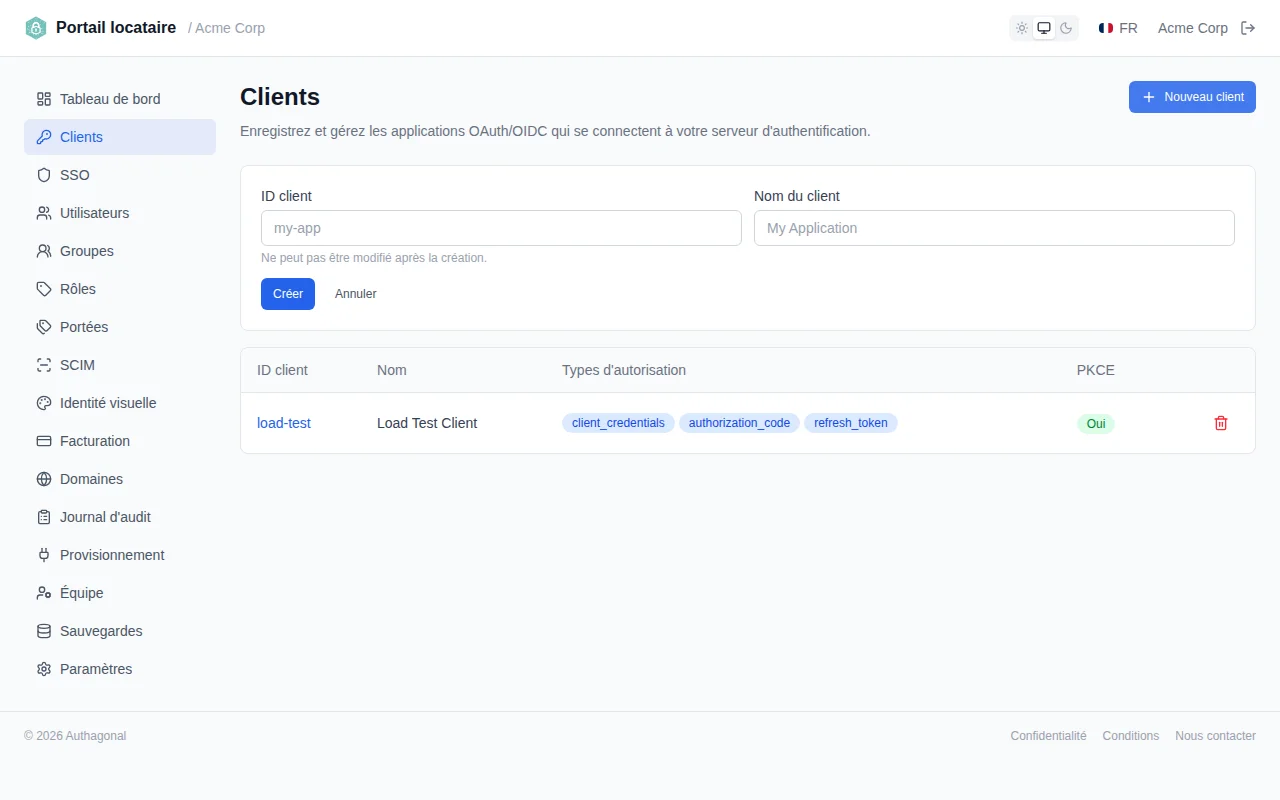
Task: Click the Rôles tag icon
Action: coord(44,289)
